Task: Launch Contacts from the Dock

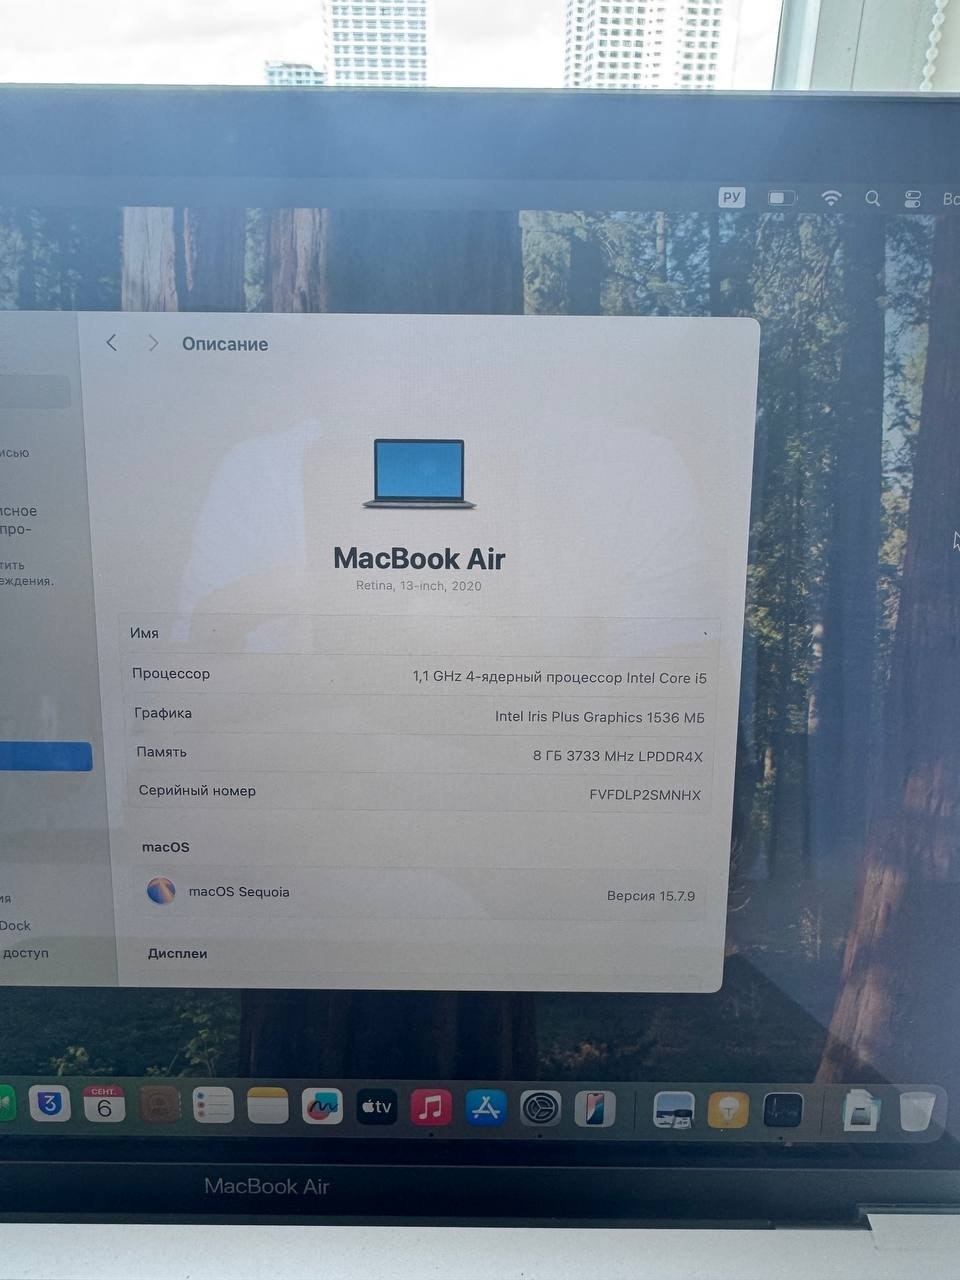Action: tap(159, 1105)
